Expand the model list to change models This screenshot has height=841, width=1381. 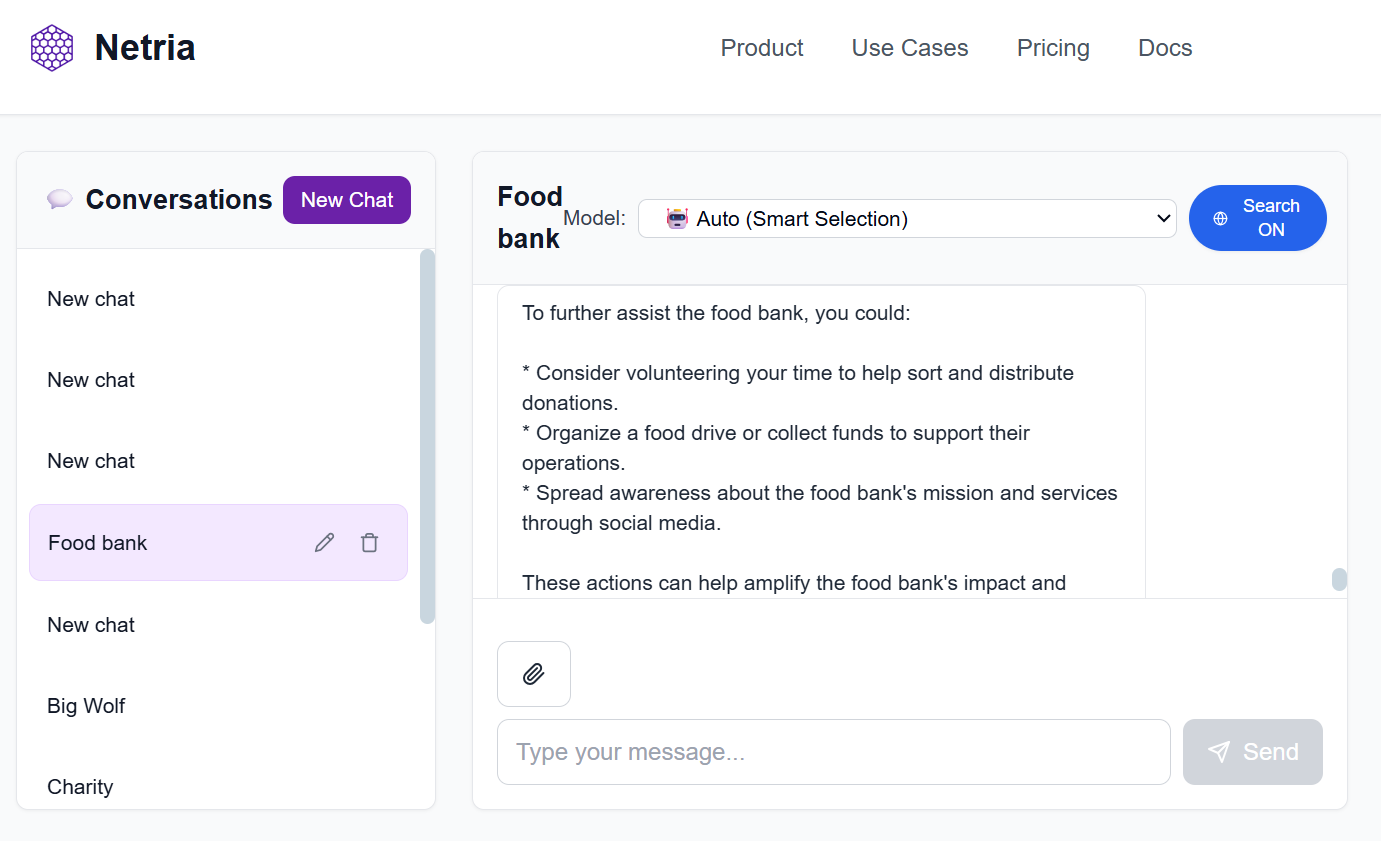[x=907, y=218]
